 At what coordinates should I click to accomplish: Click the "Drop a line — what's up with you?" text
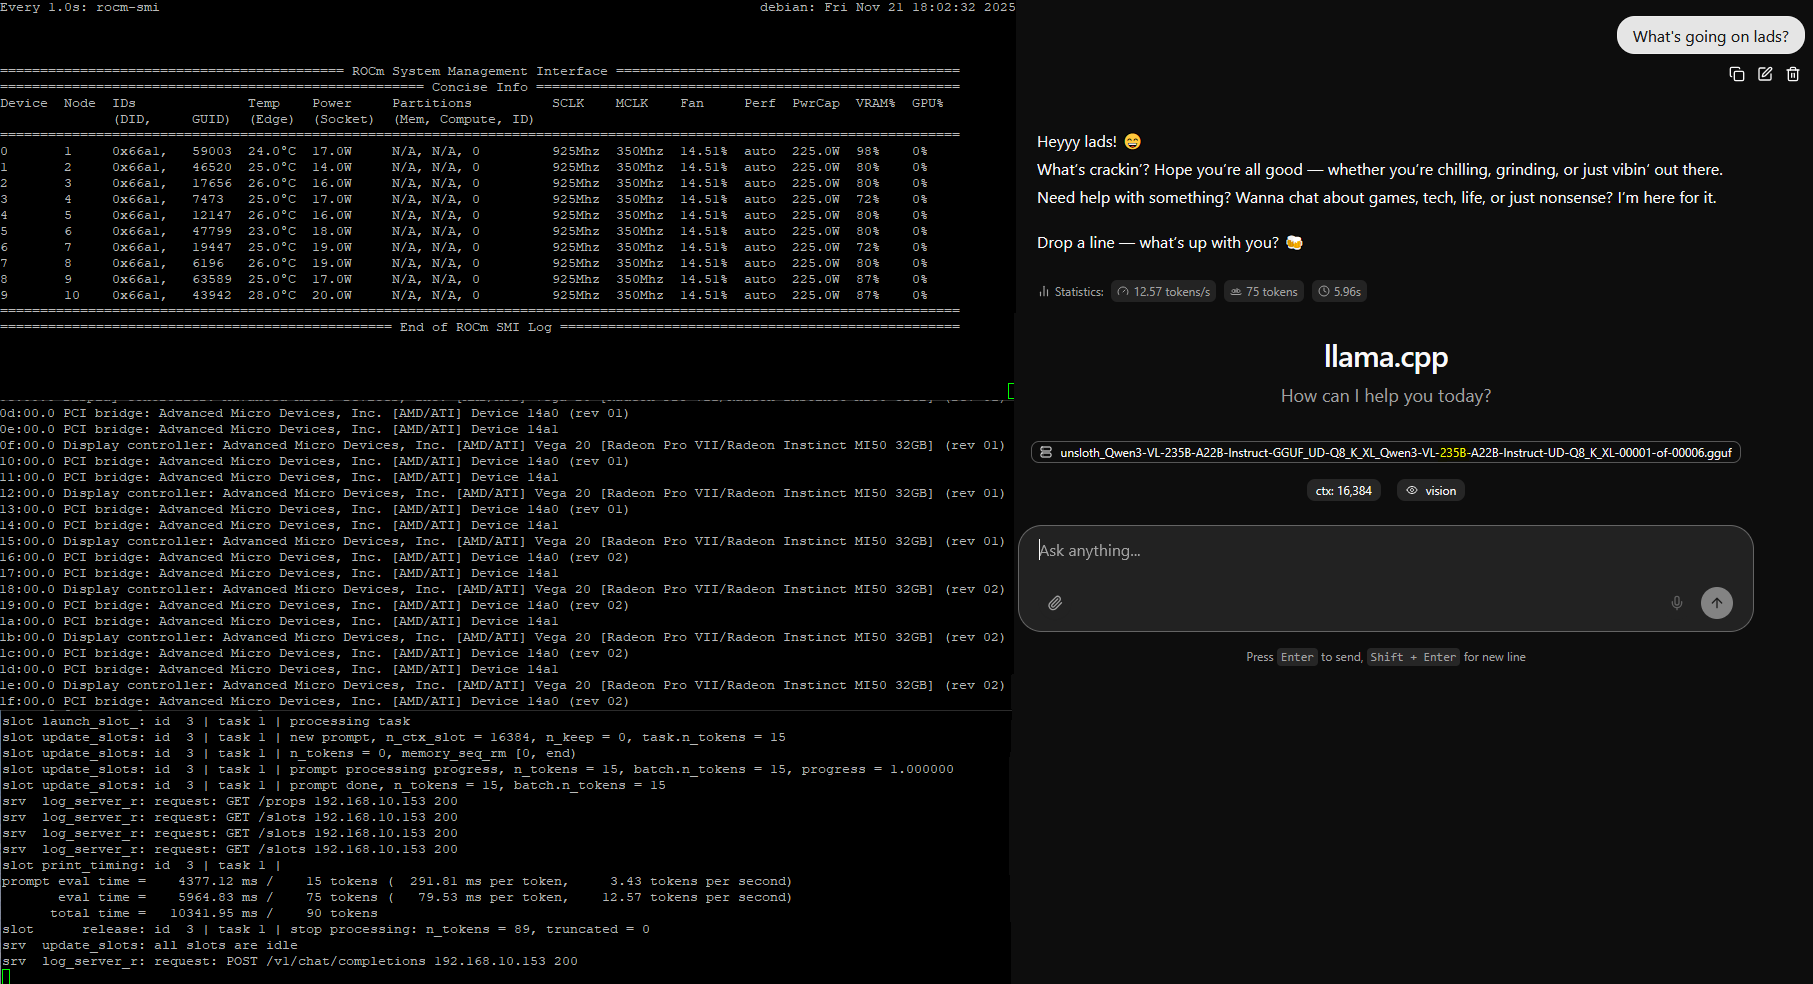[1170, 243]
